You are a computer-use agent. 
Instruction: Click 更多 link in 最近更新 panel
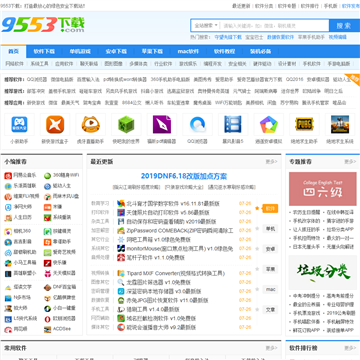[x=271, y=162]
